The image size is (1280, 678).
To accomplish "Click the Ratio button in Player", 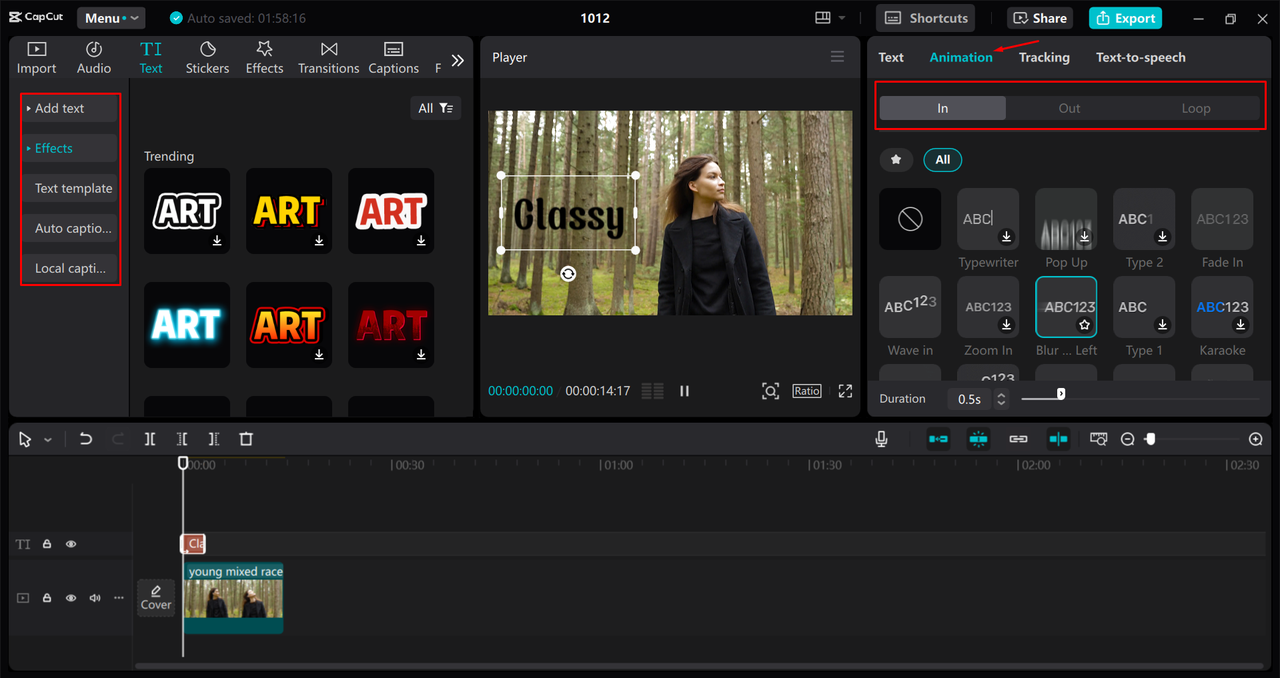I will click(807, 391).
